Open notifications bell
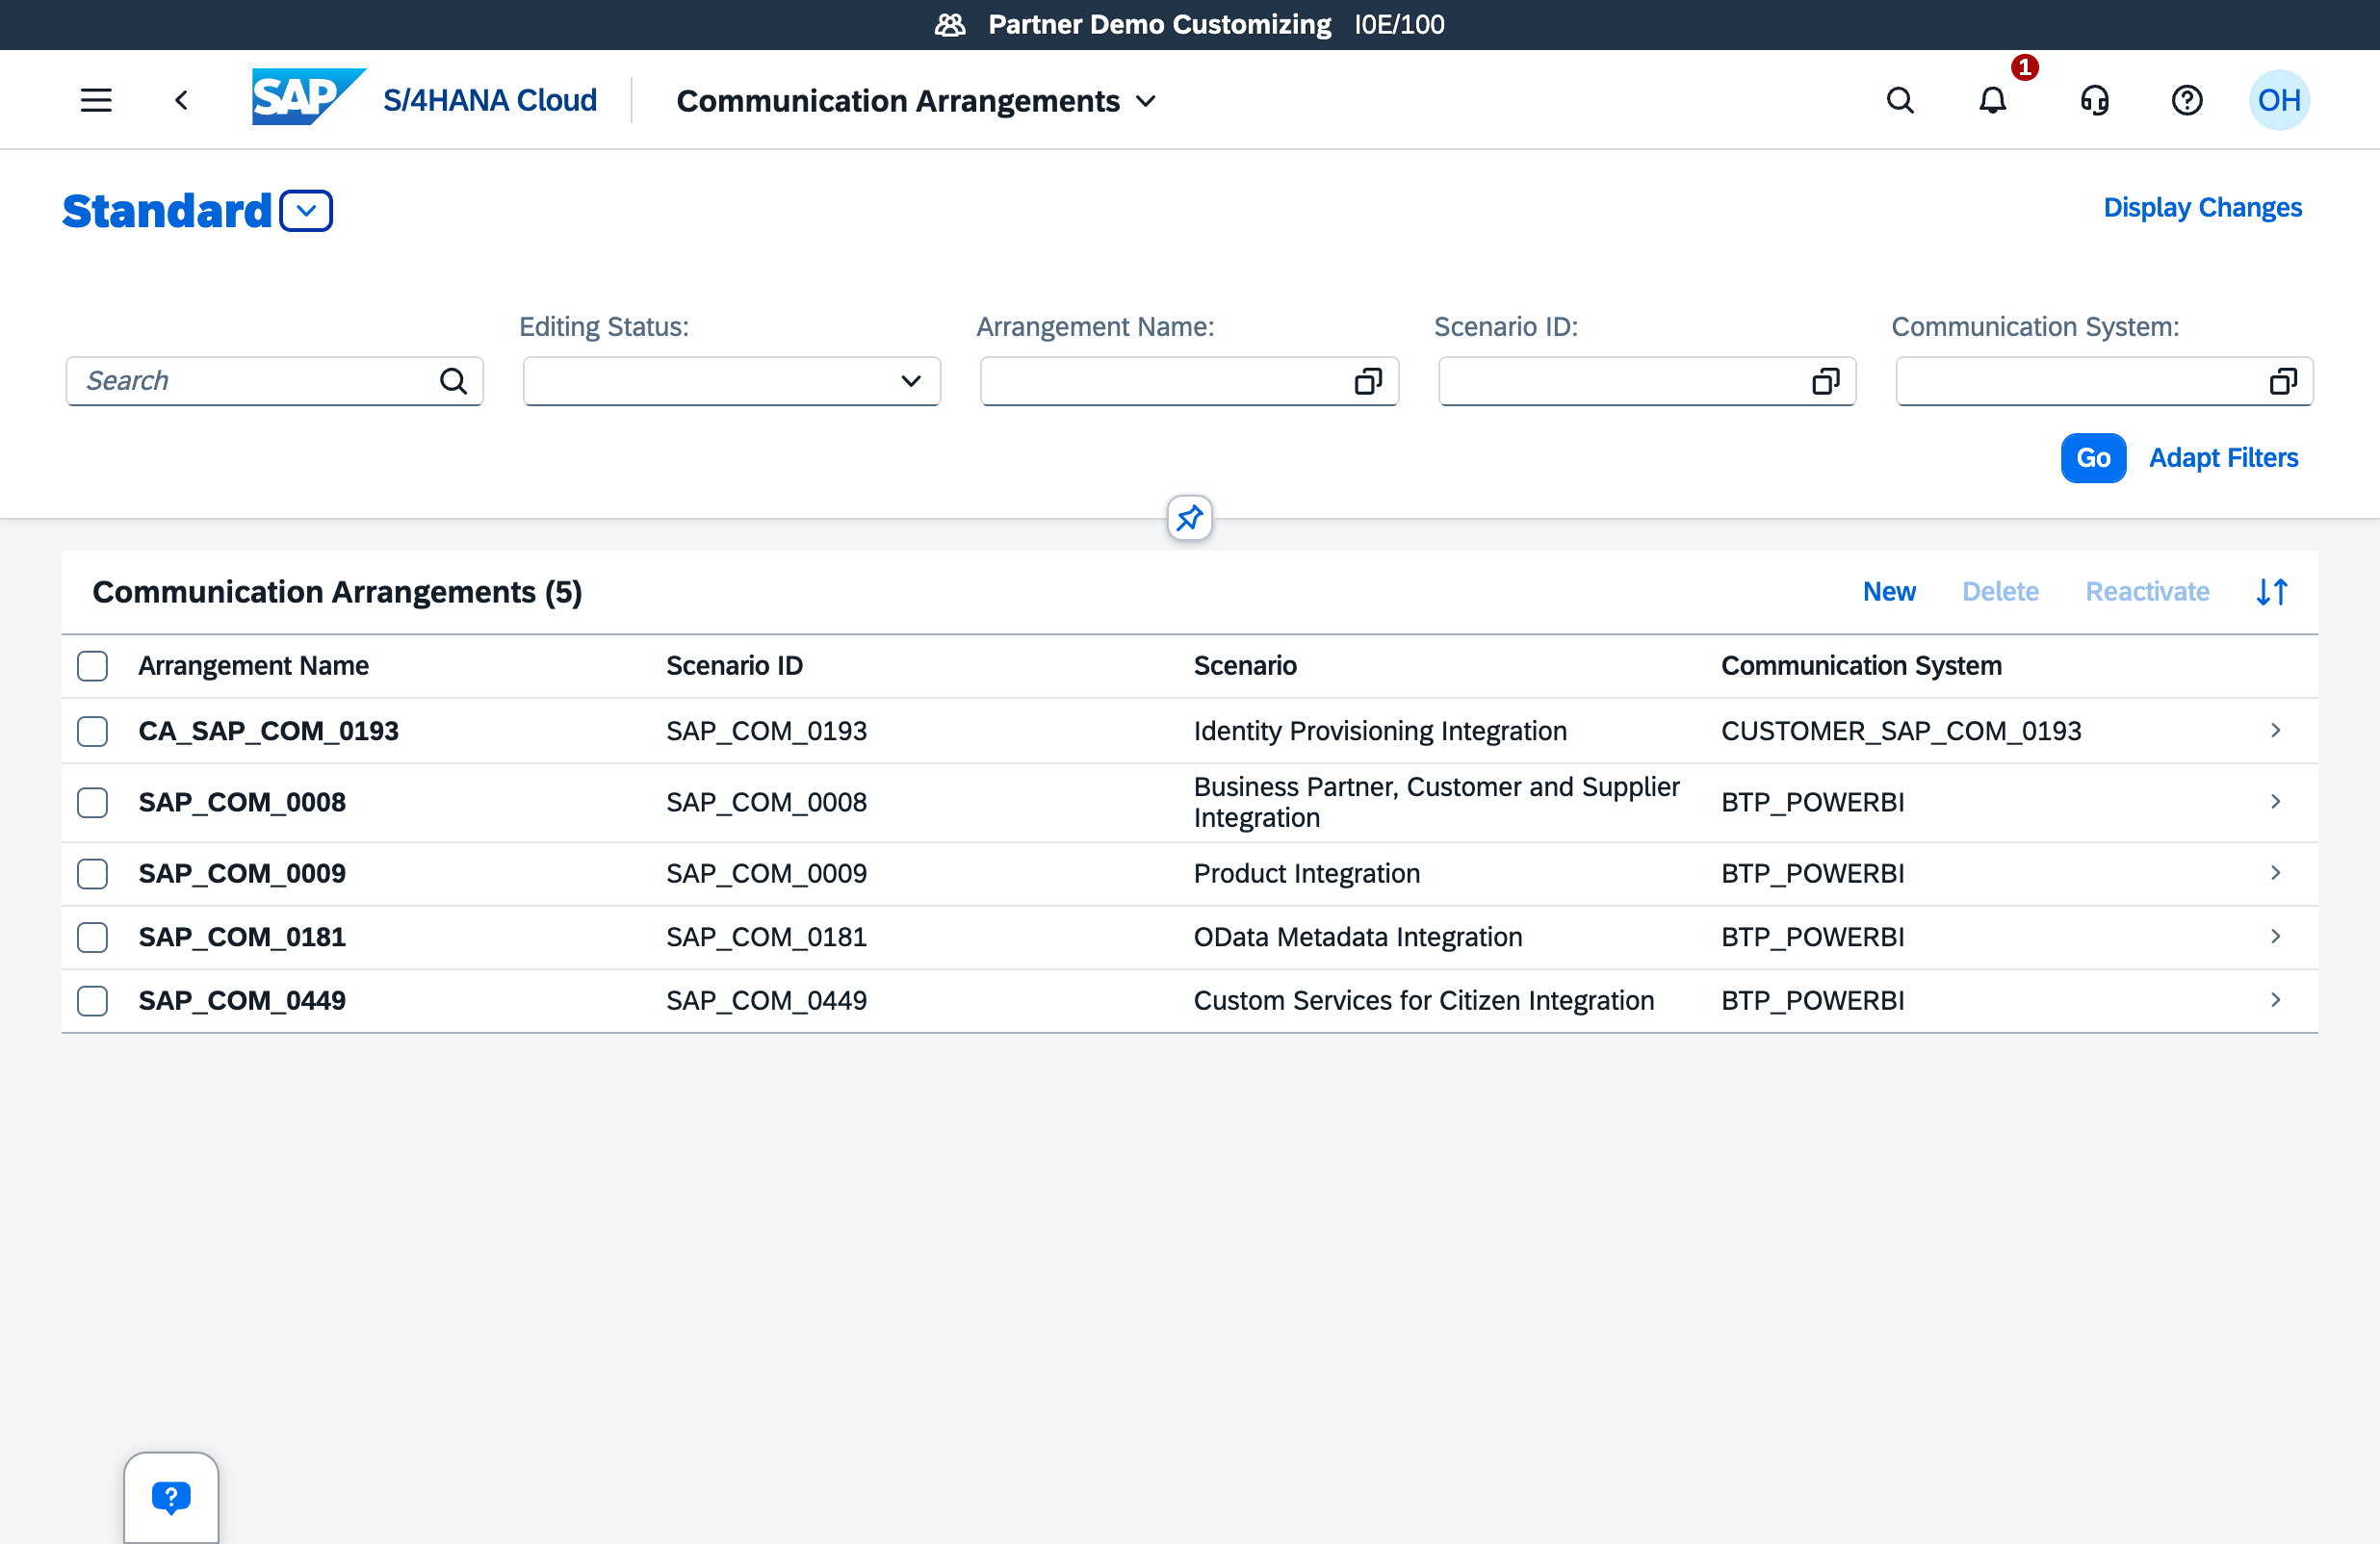 [1992, 100]
